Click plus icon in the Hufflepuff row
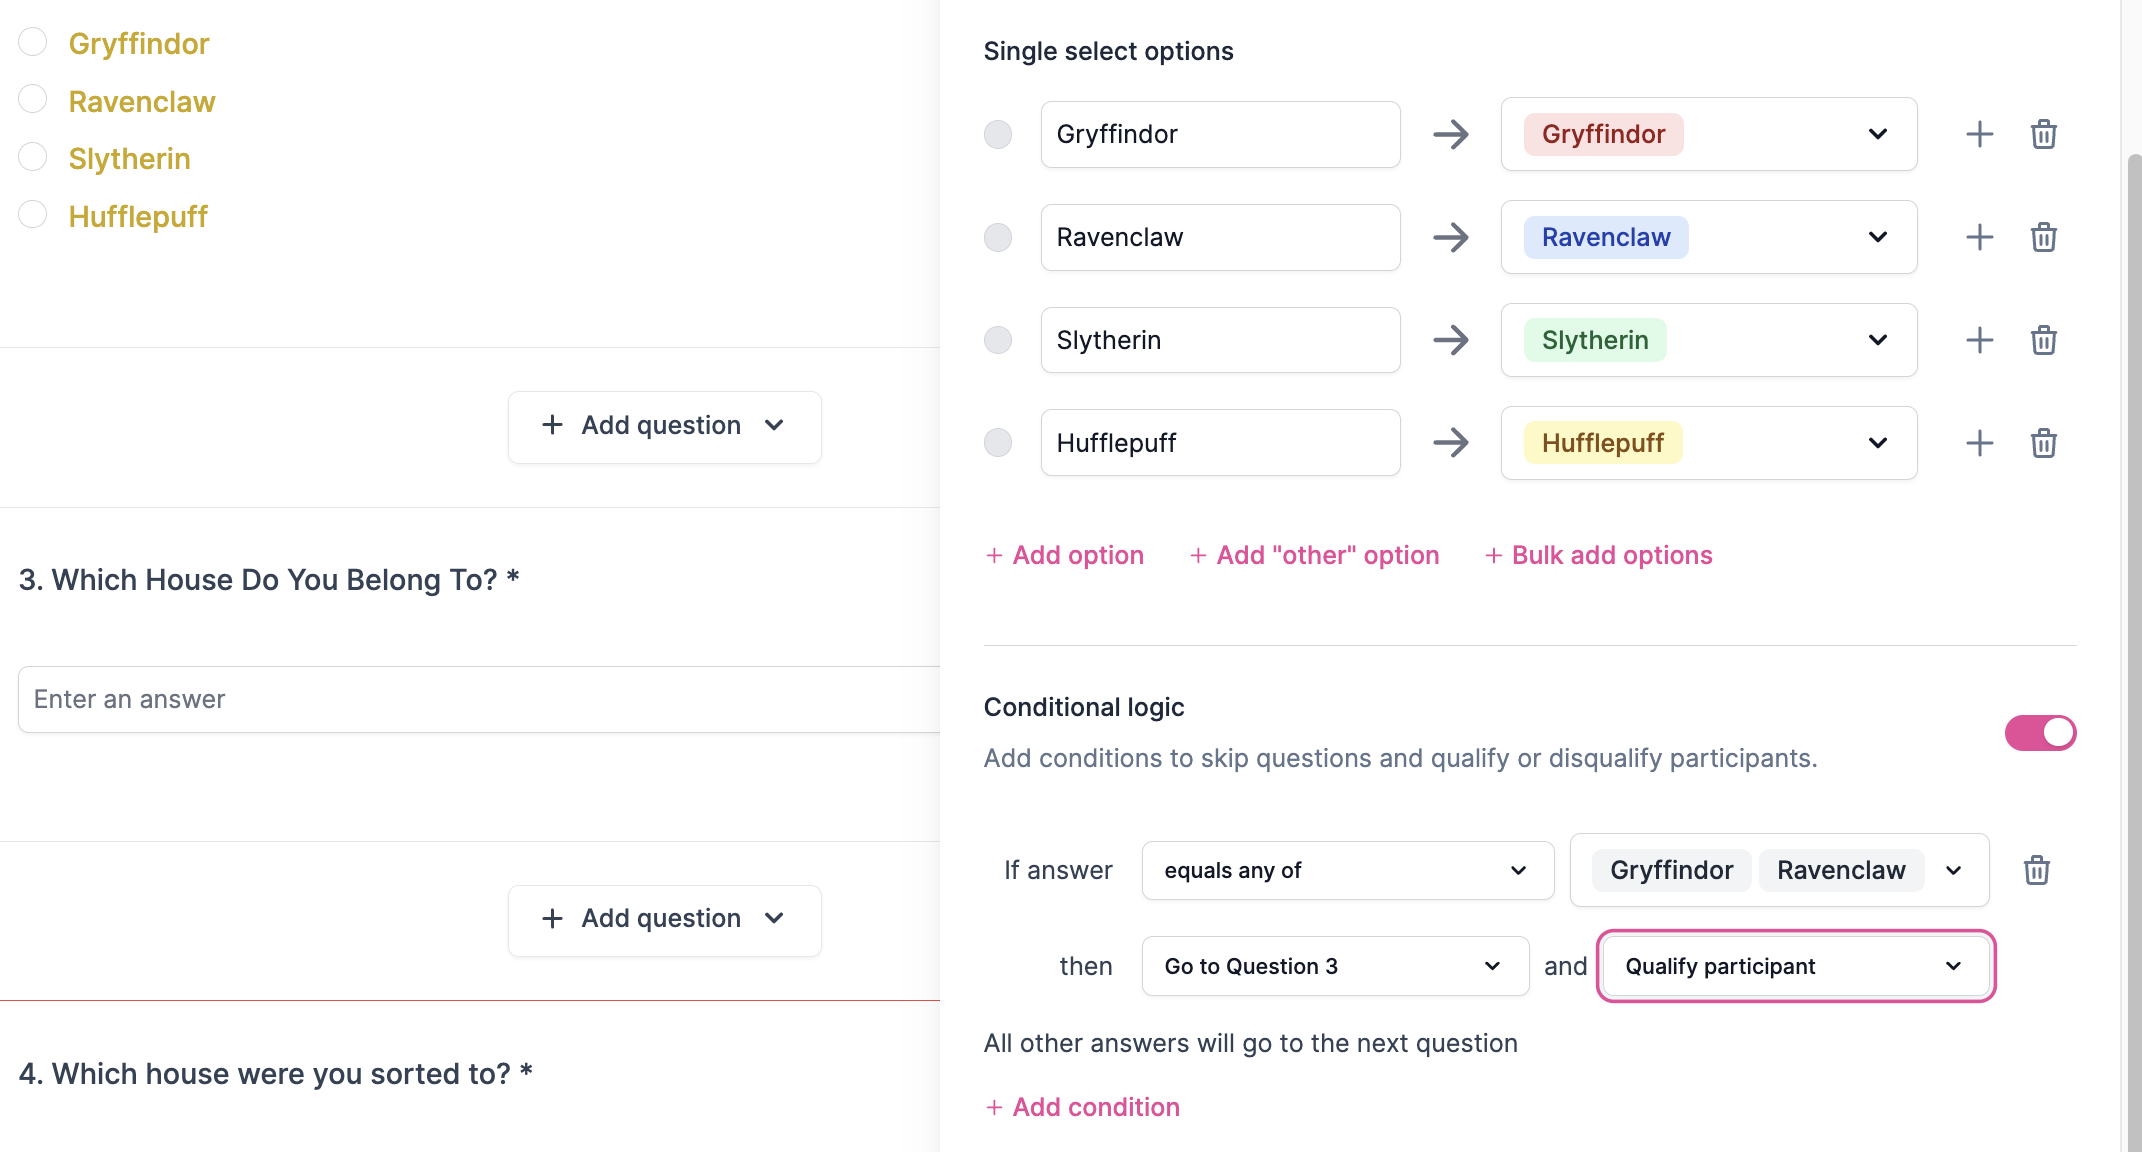Viewport: 2142px width, 1152px height. click(x=1979, y=443)
